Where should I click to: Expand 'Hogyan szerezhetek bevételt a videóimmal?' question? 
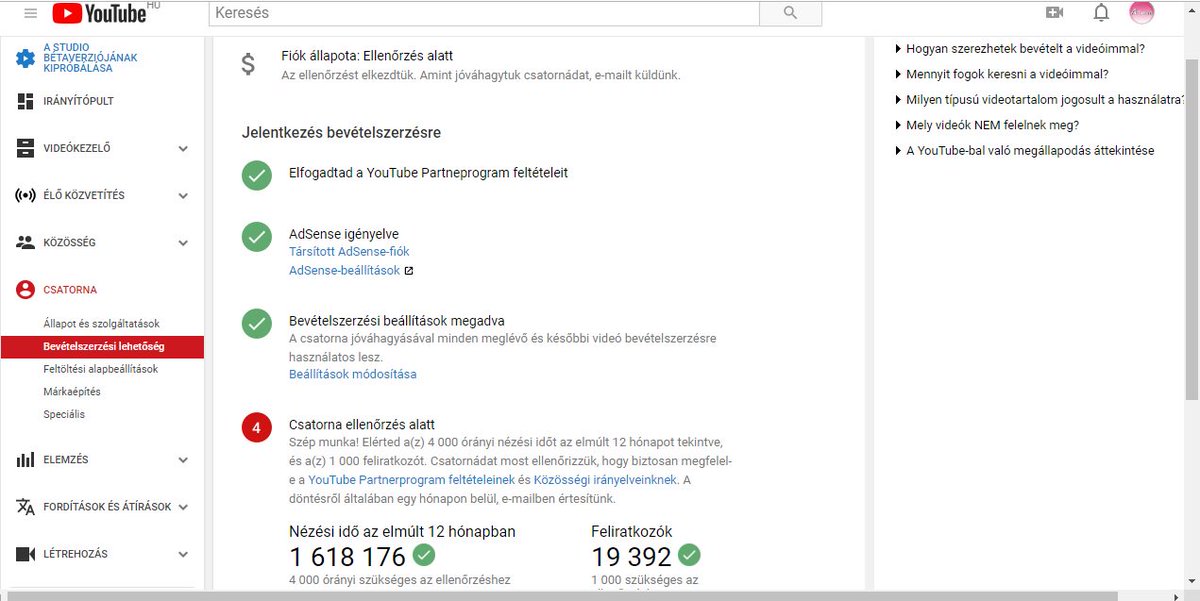[1020, 48]
